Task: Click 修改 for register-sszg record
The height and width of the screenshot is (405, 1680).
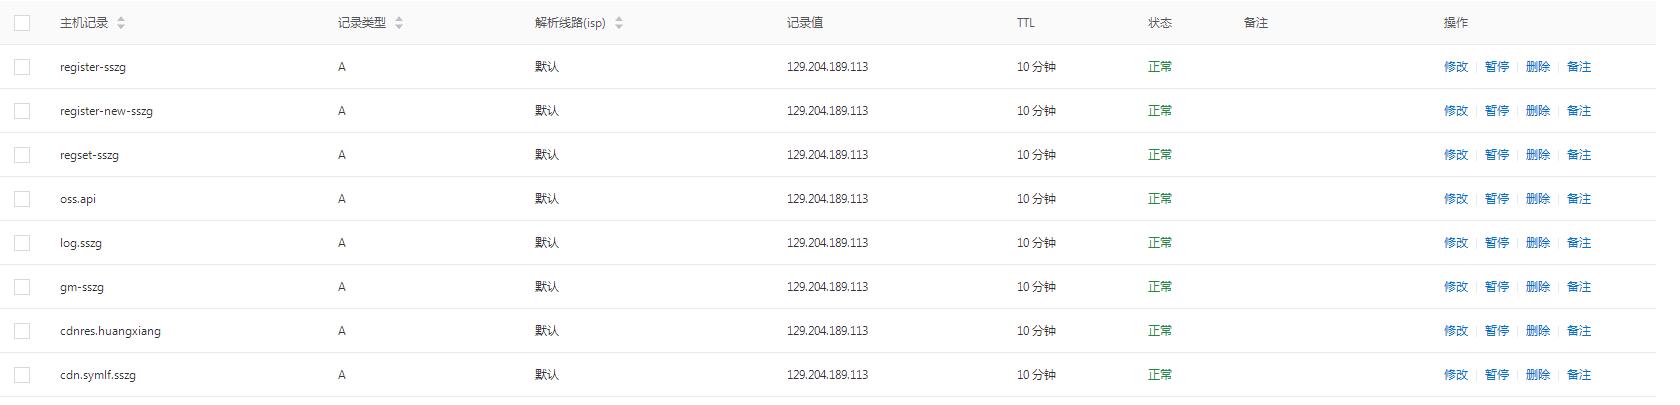Action: (x=1455, y=67)
